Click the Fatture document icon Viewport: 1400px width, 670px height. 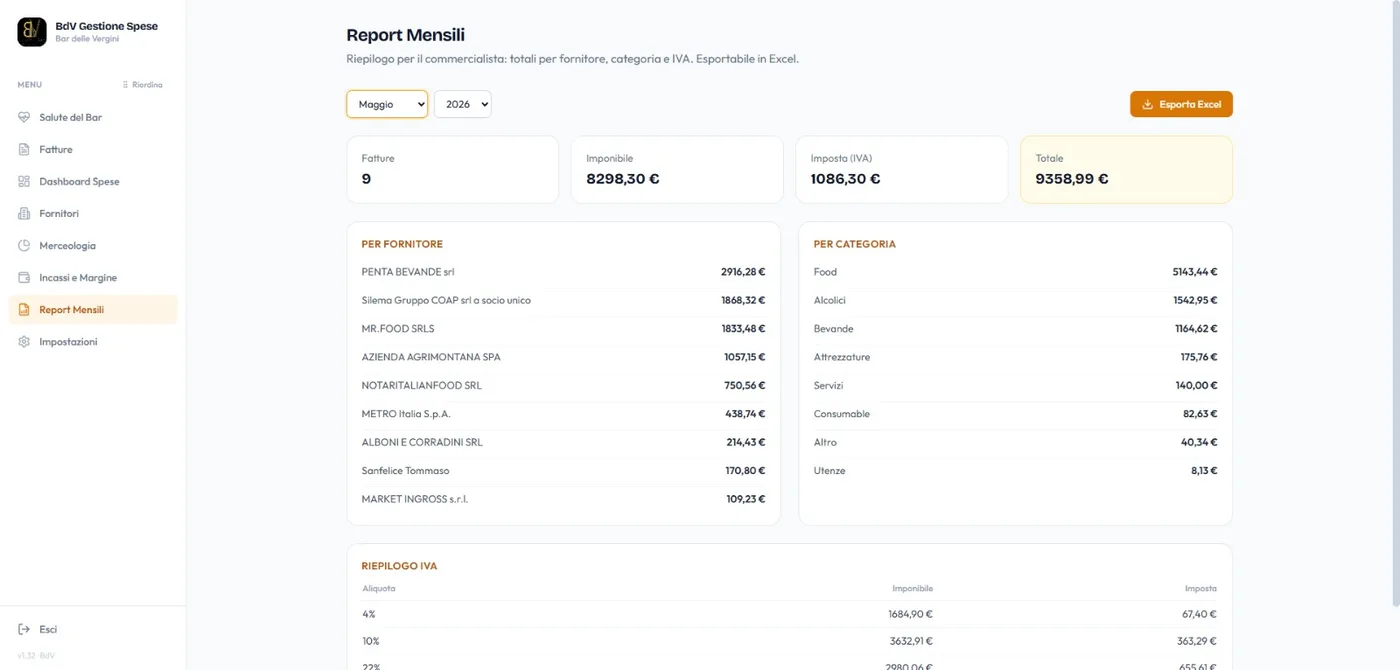point(24,149)
